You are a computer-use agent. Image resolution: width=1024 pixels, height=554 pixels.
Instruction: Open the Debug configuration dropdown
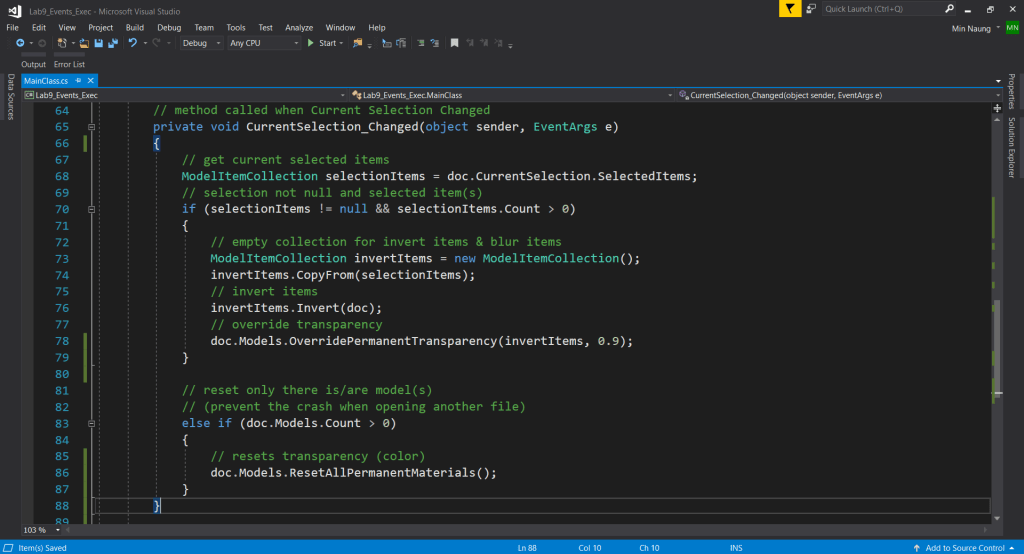[201, 43]
